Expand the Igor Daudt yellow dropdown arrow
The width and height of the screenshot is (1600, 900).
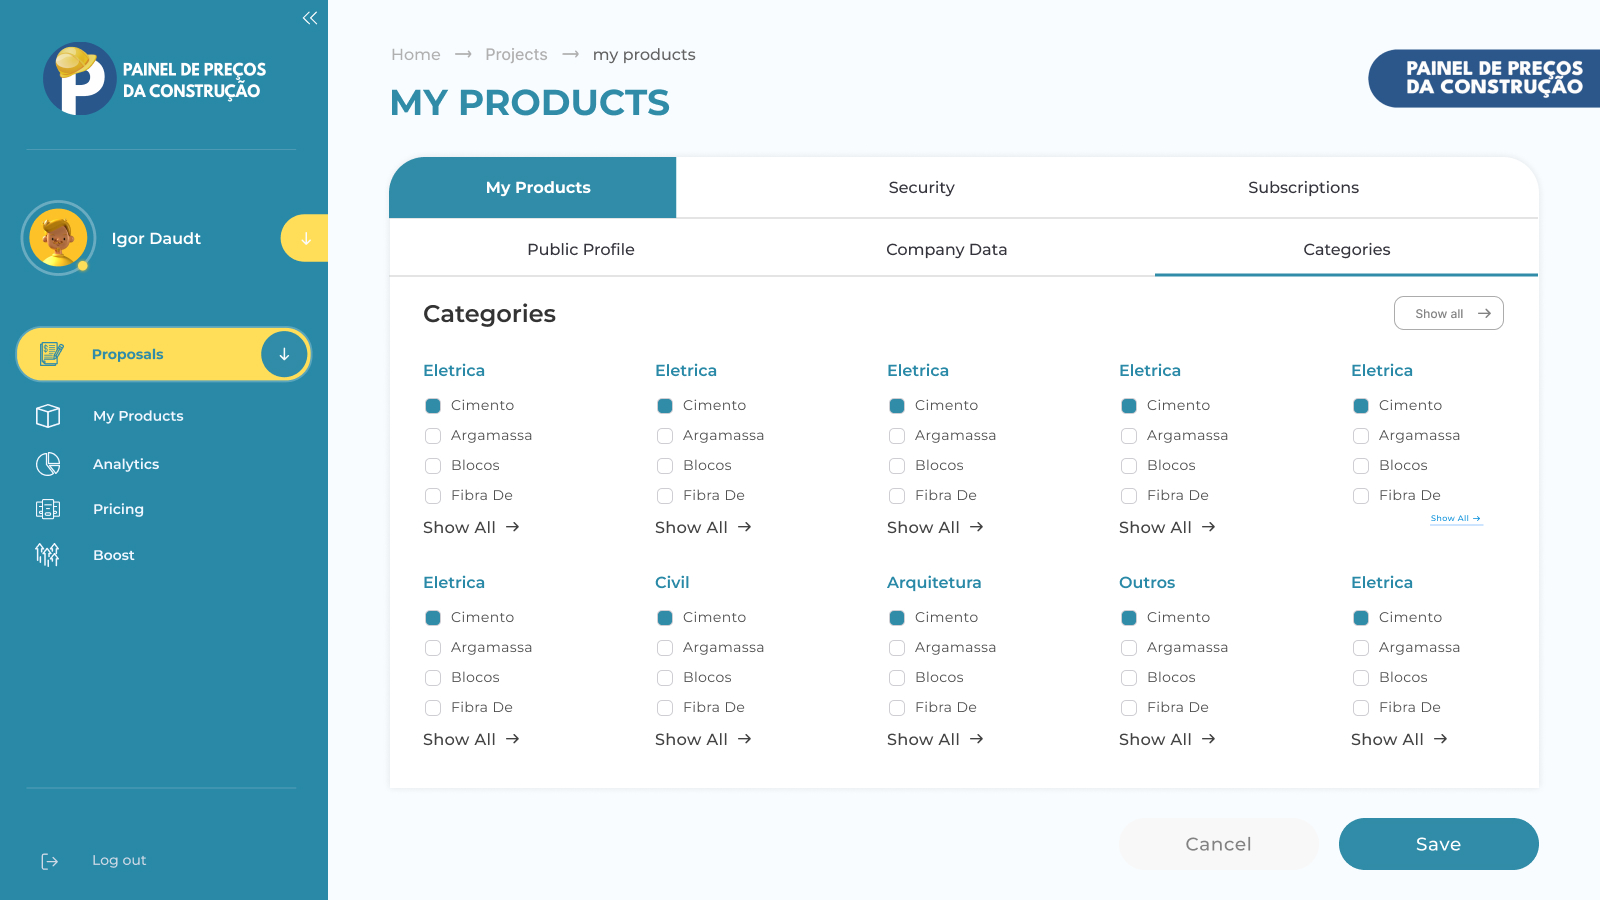click(305, 238)
